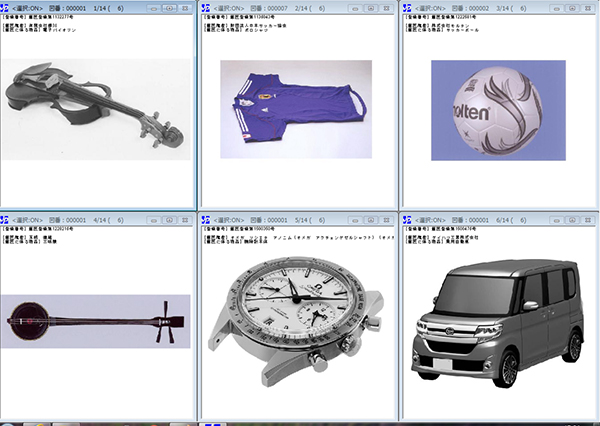The height and width of the screenshot is (426, 600).
Task: Click the registration number line in wristwatch window
Action: click(x=239, y=229)
